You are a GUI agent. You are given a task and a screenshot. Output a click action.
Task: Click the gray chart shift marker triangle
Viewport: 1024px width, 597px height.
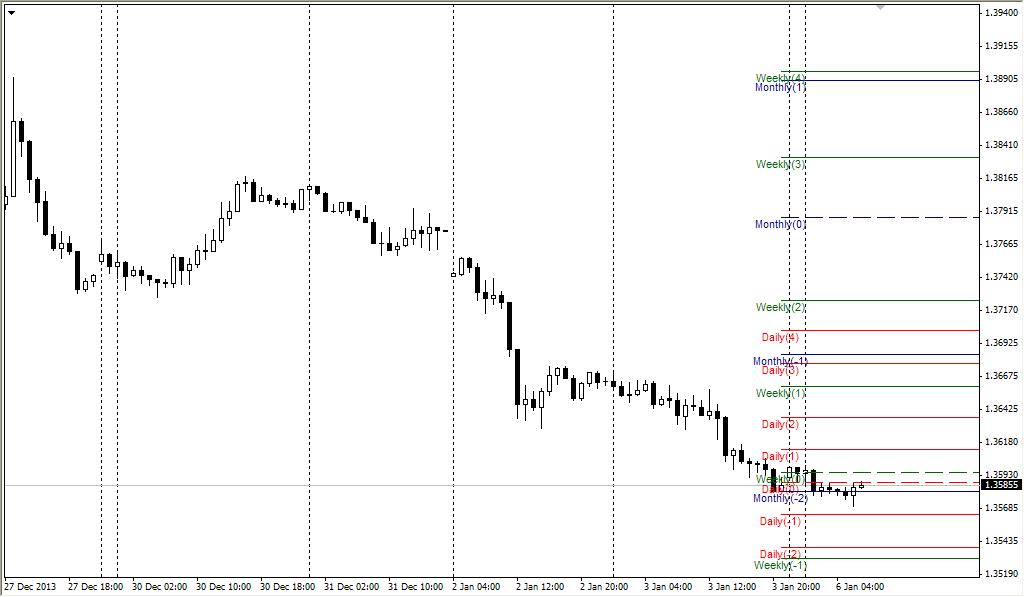tap(880, 7)
